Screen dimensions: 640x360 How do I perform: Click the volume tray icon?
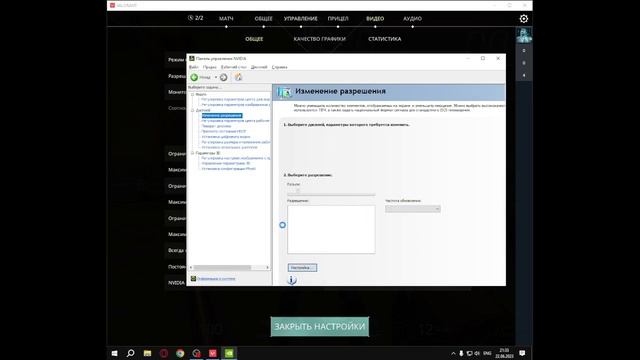pyautogui.click(x=477, y=353)
